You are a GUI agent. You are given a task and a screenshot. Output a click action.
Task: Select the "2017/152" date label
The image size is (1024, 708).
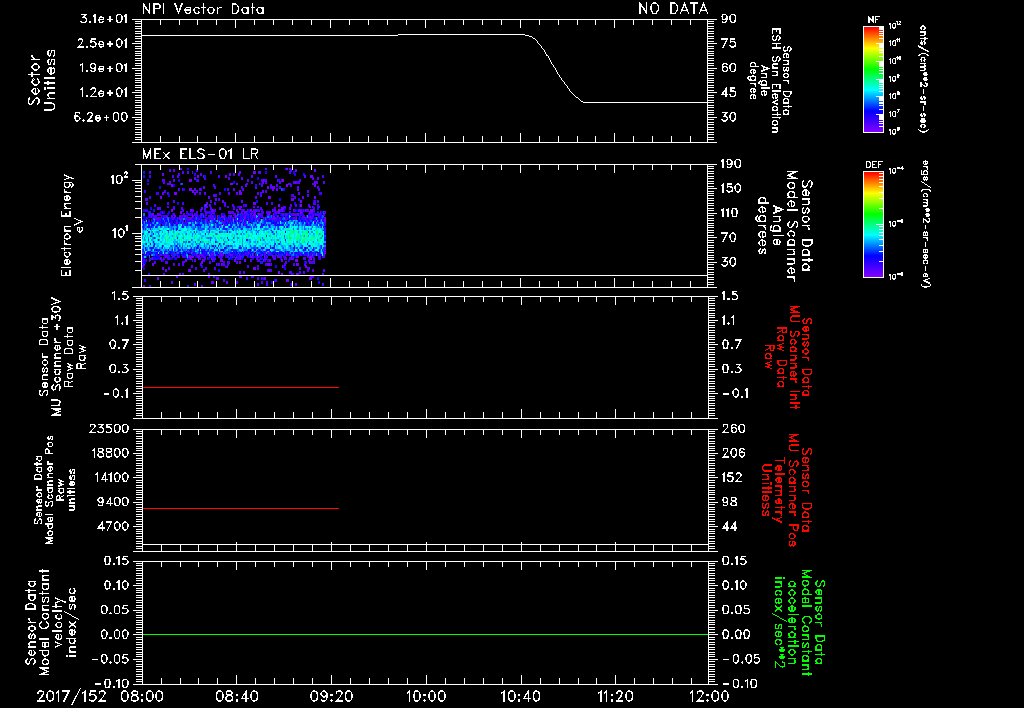tap(71, 696)
